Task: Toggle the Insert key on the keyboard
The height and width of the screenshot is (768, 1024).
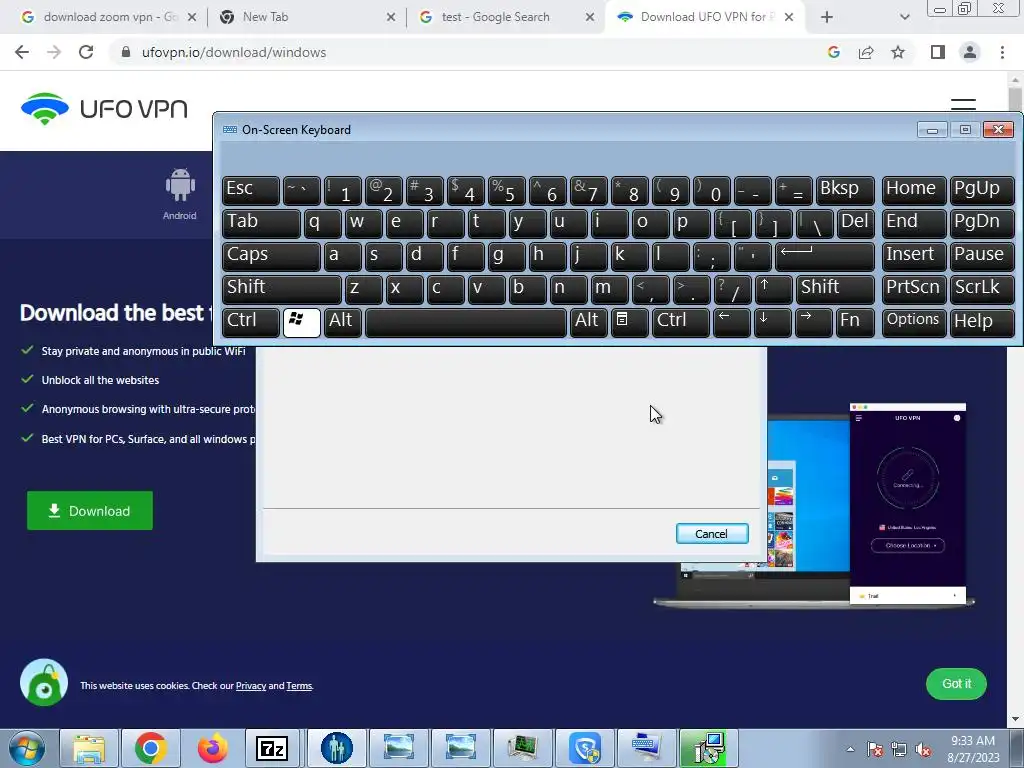Action: 914,257
